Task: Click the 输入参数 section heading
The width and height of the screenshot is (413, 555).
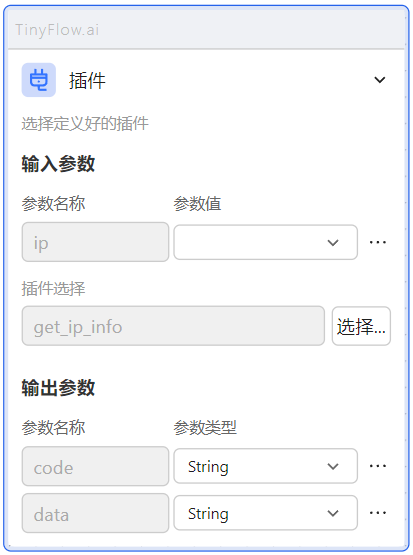Action: click(58, 164)
